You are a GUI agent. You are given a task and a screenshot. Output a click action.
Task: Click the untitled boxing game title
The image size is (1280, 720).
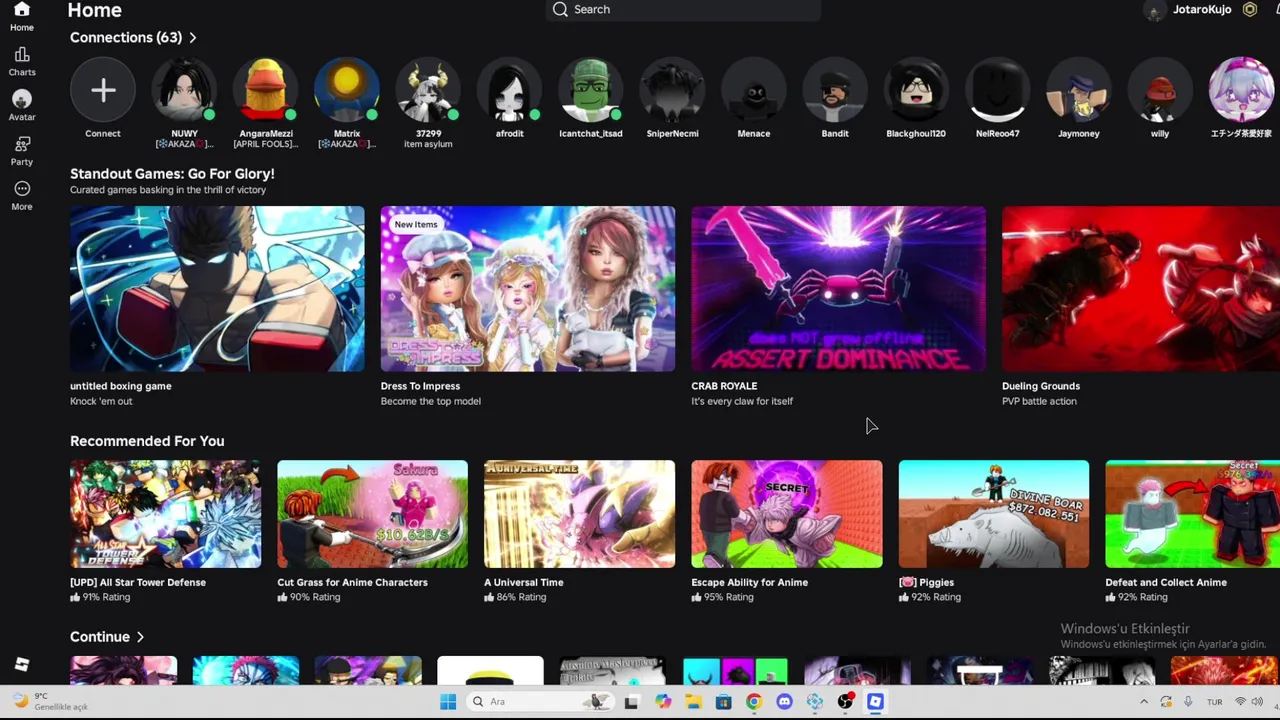(x=121, y=386)
